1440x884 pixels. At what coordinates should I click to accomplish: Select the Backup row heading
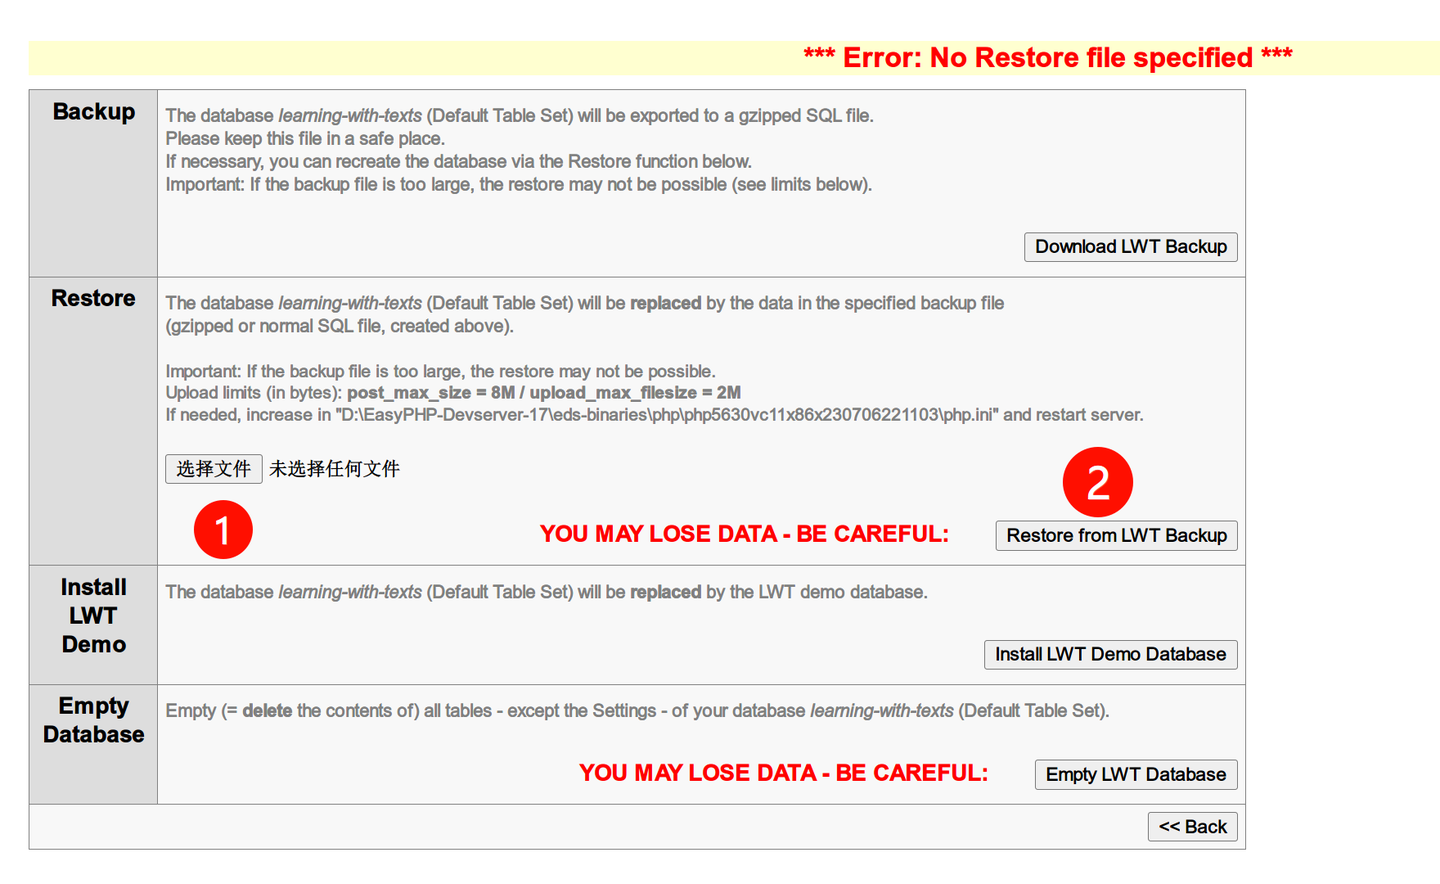point(94,112)
